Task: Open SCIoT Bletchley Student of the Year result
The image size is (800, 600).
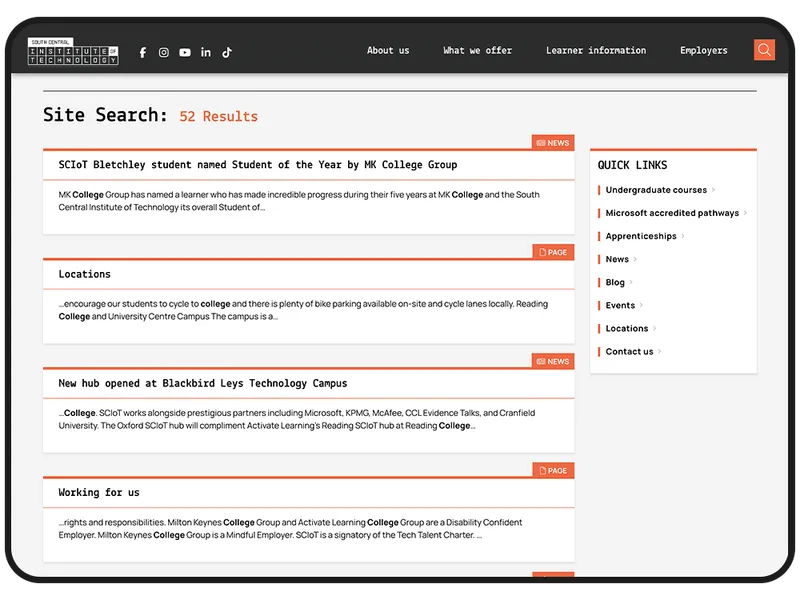Action: pyautogui.click(x=258, y=165)
